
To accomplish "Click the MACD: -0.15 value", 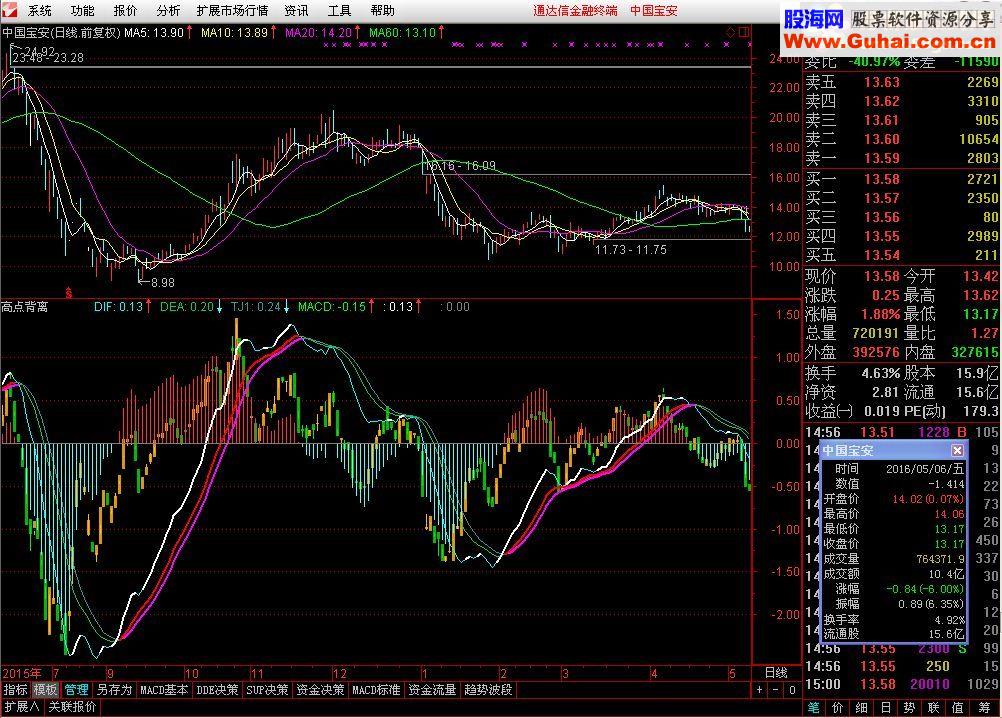I will point(332,307).
